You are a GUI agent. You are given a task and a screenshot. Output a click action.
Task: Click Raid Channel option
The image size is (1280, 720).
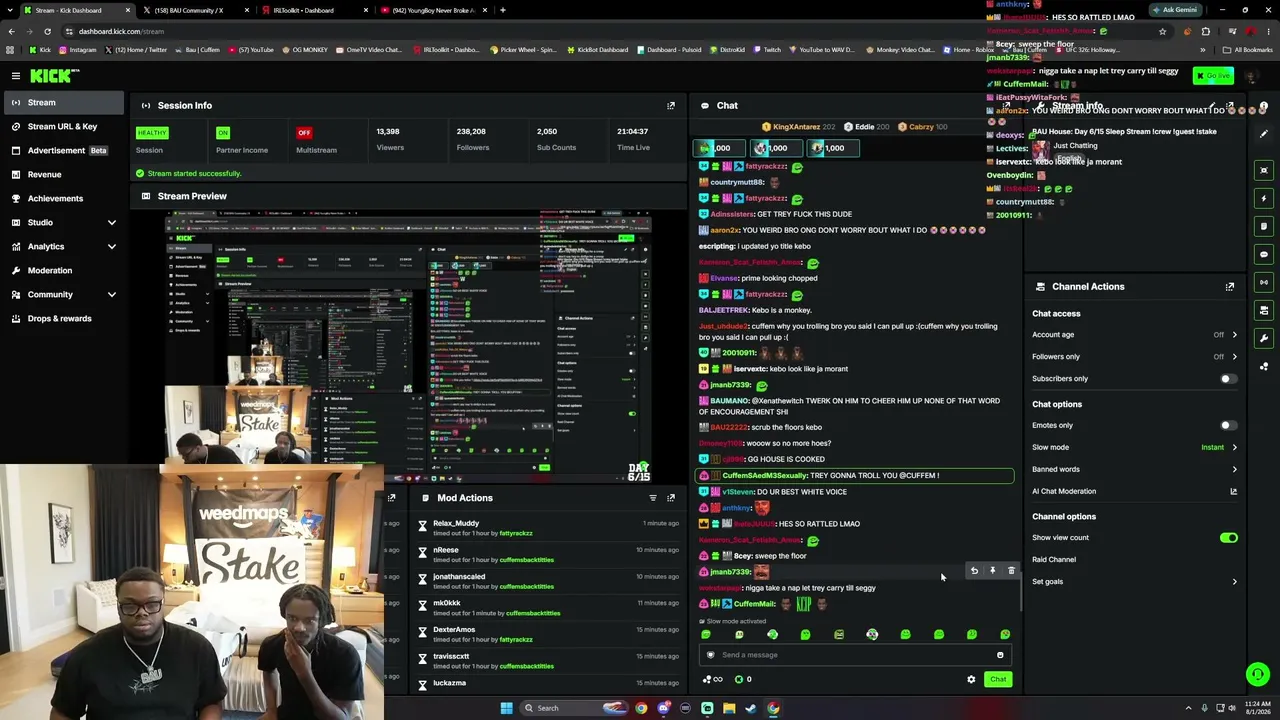[x=1054, y=560]
